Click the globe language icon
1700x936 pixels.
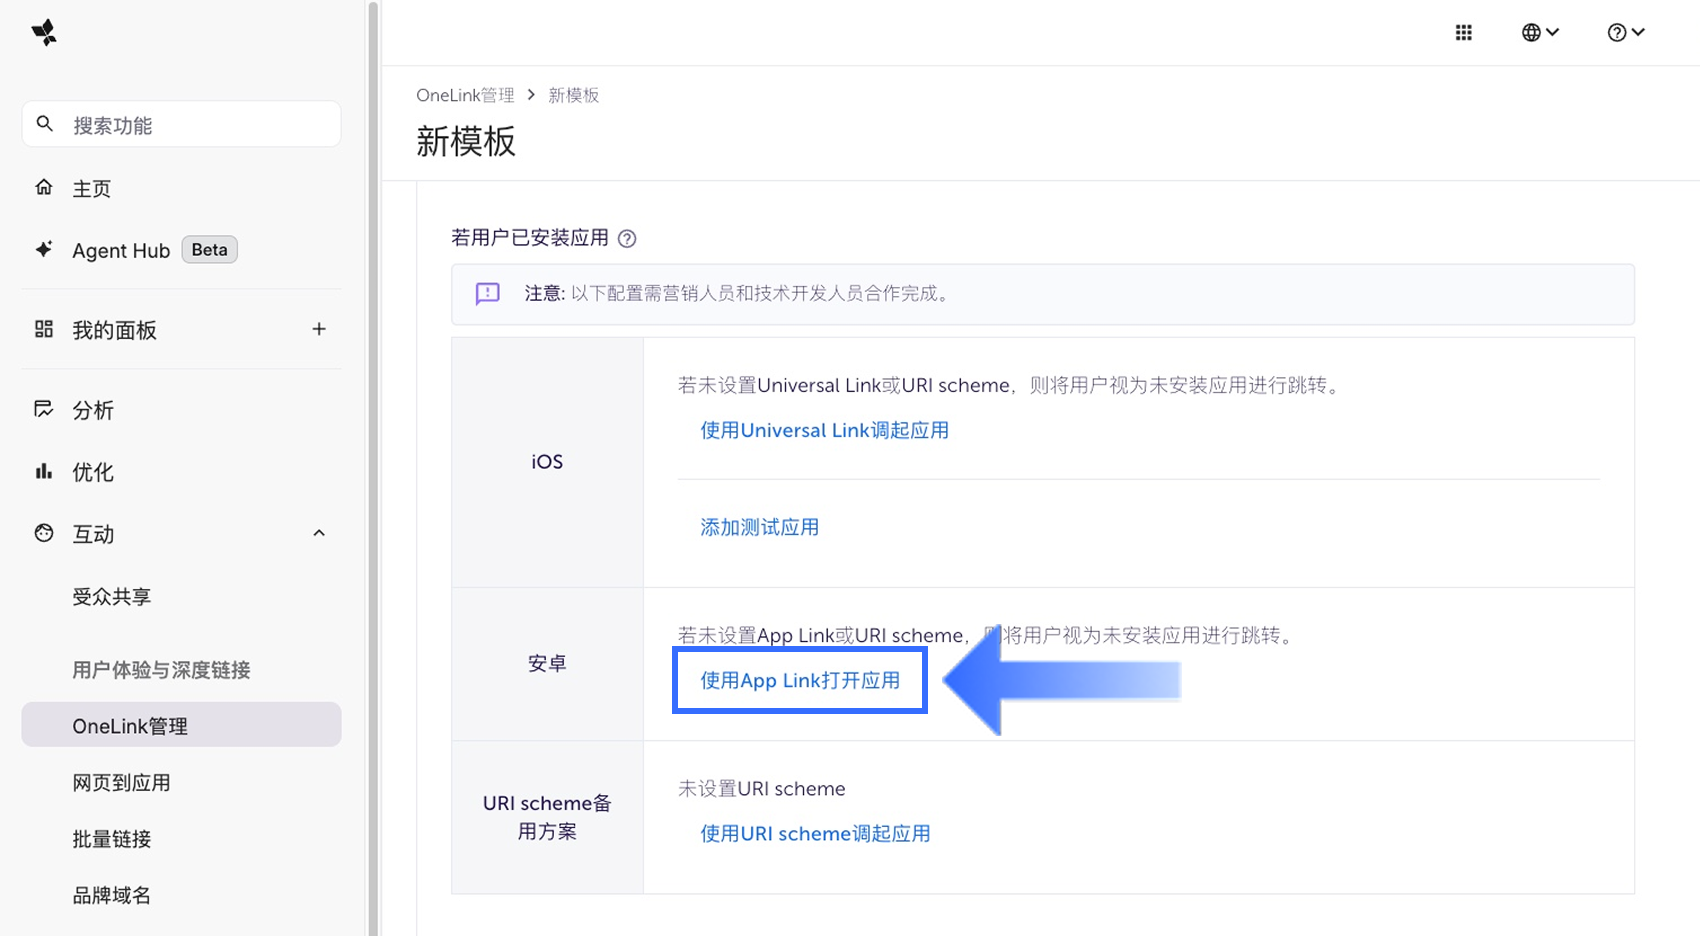pyautogui.click(x=1531, y=33)
